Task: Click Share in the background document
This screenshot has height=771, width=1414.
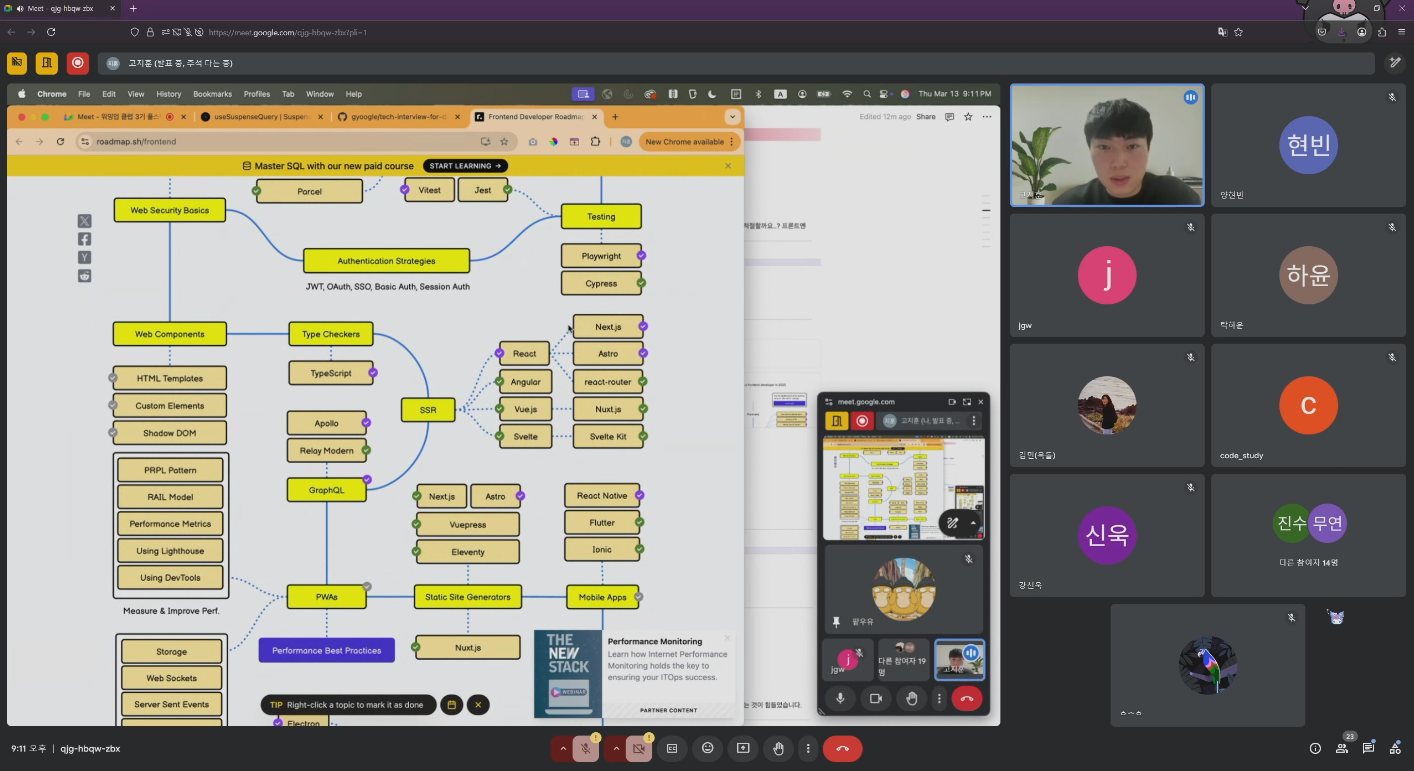Action: 926,117
